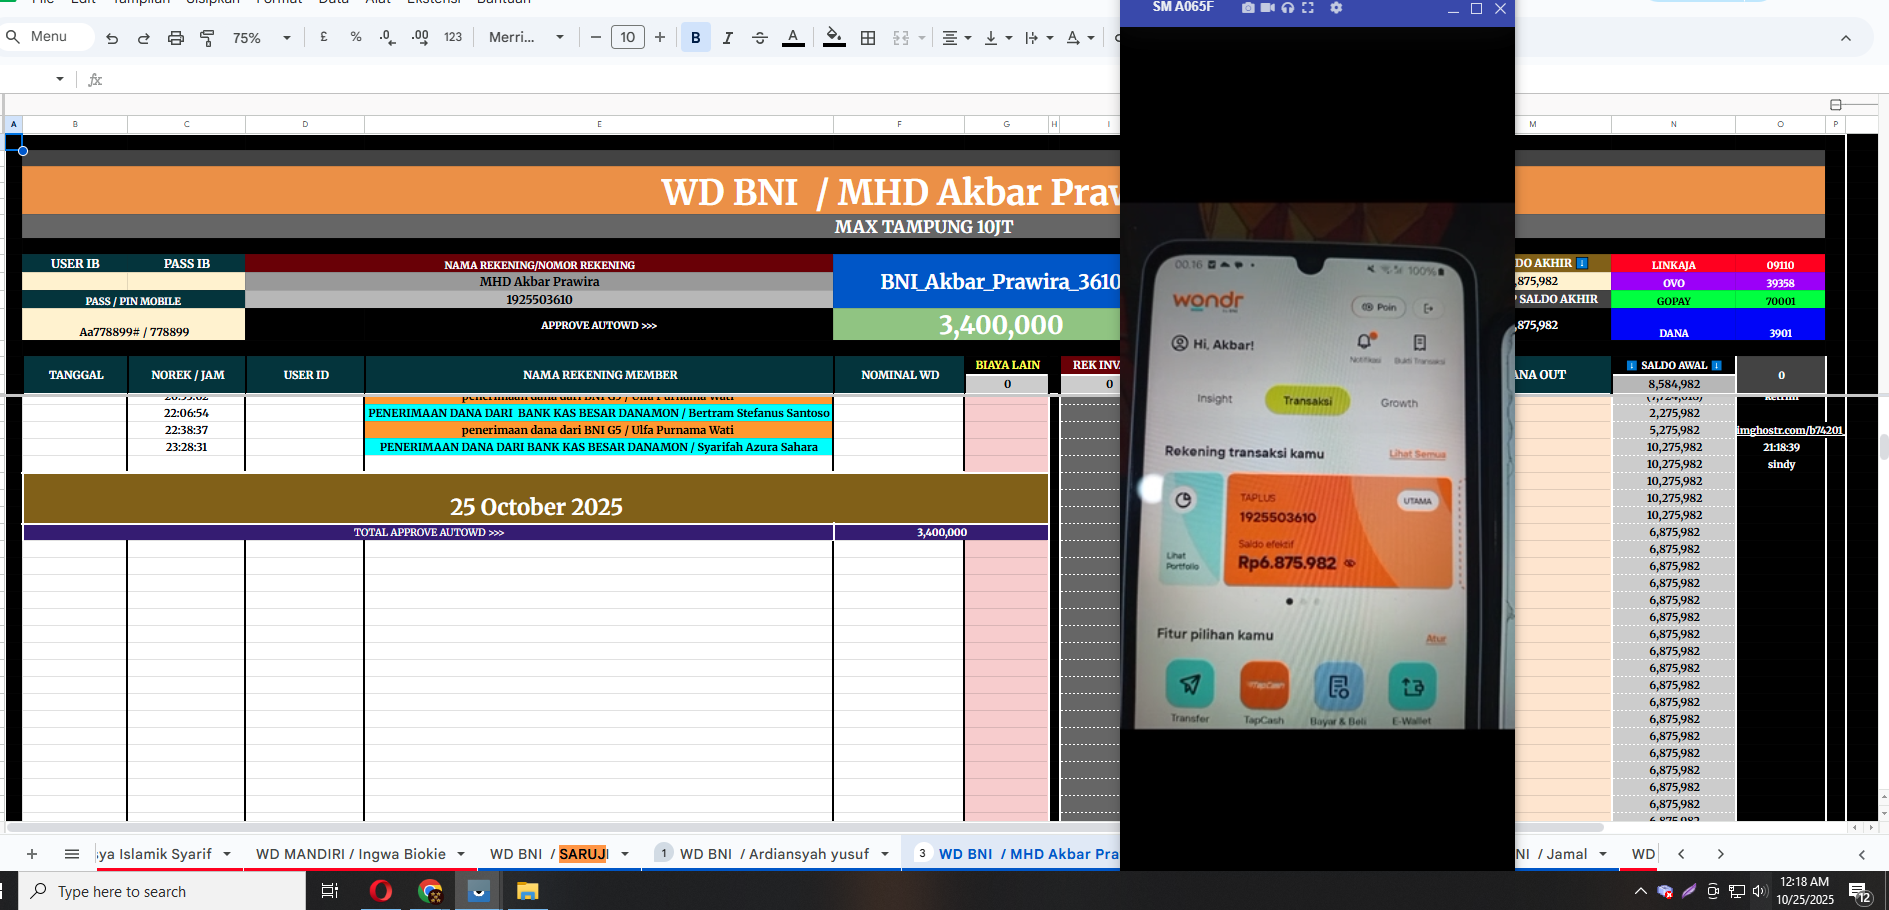1889x910 pixels.
Task: Toggle Italic formatting
Action: tap(728, 37)
